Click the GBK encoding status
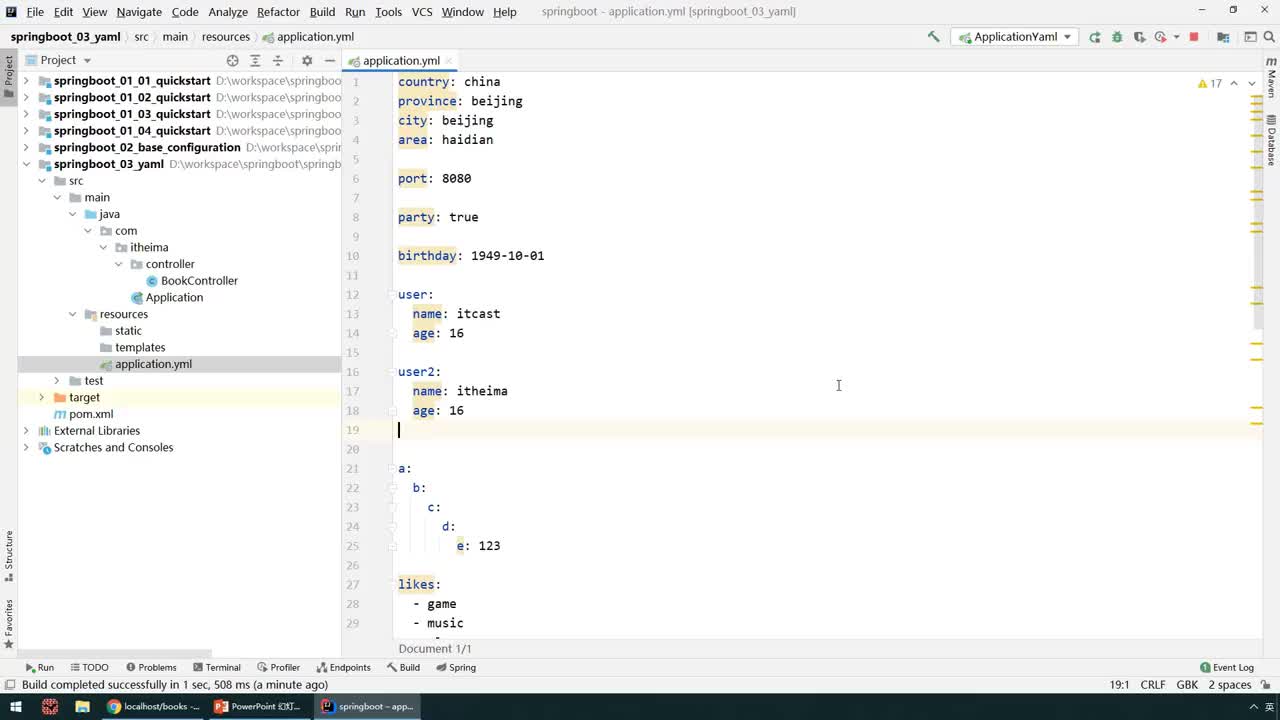Image resolution: width=1280 pixels, height=720 pixels. (x=1187, y=685)
